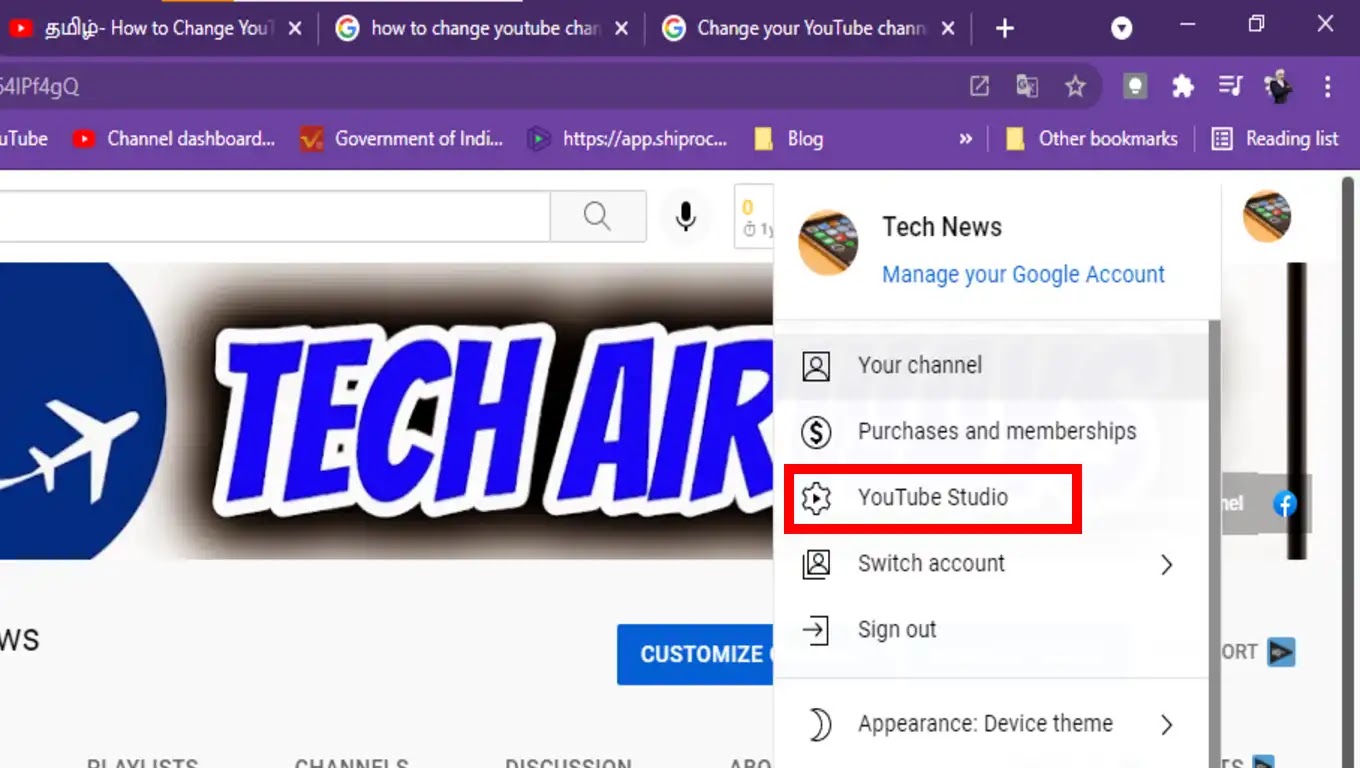Bookmark this page with star icon

pyautogui.click(x=1075, y=87)
